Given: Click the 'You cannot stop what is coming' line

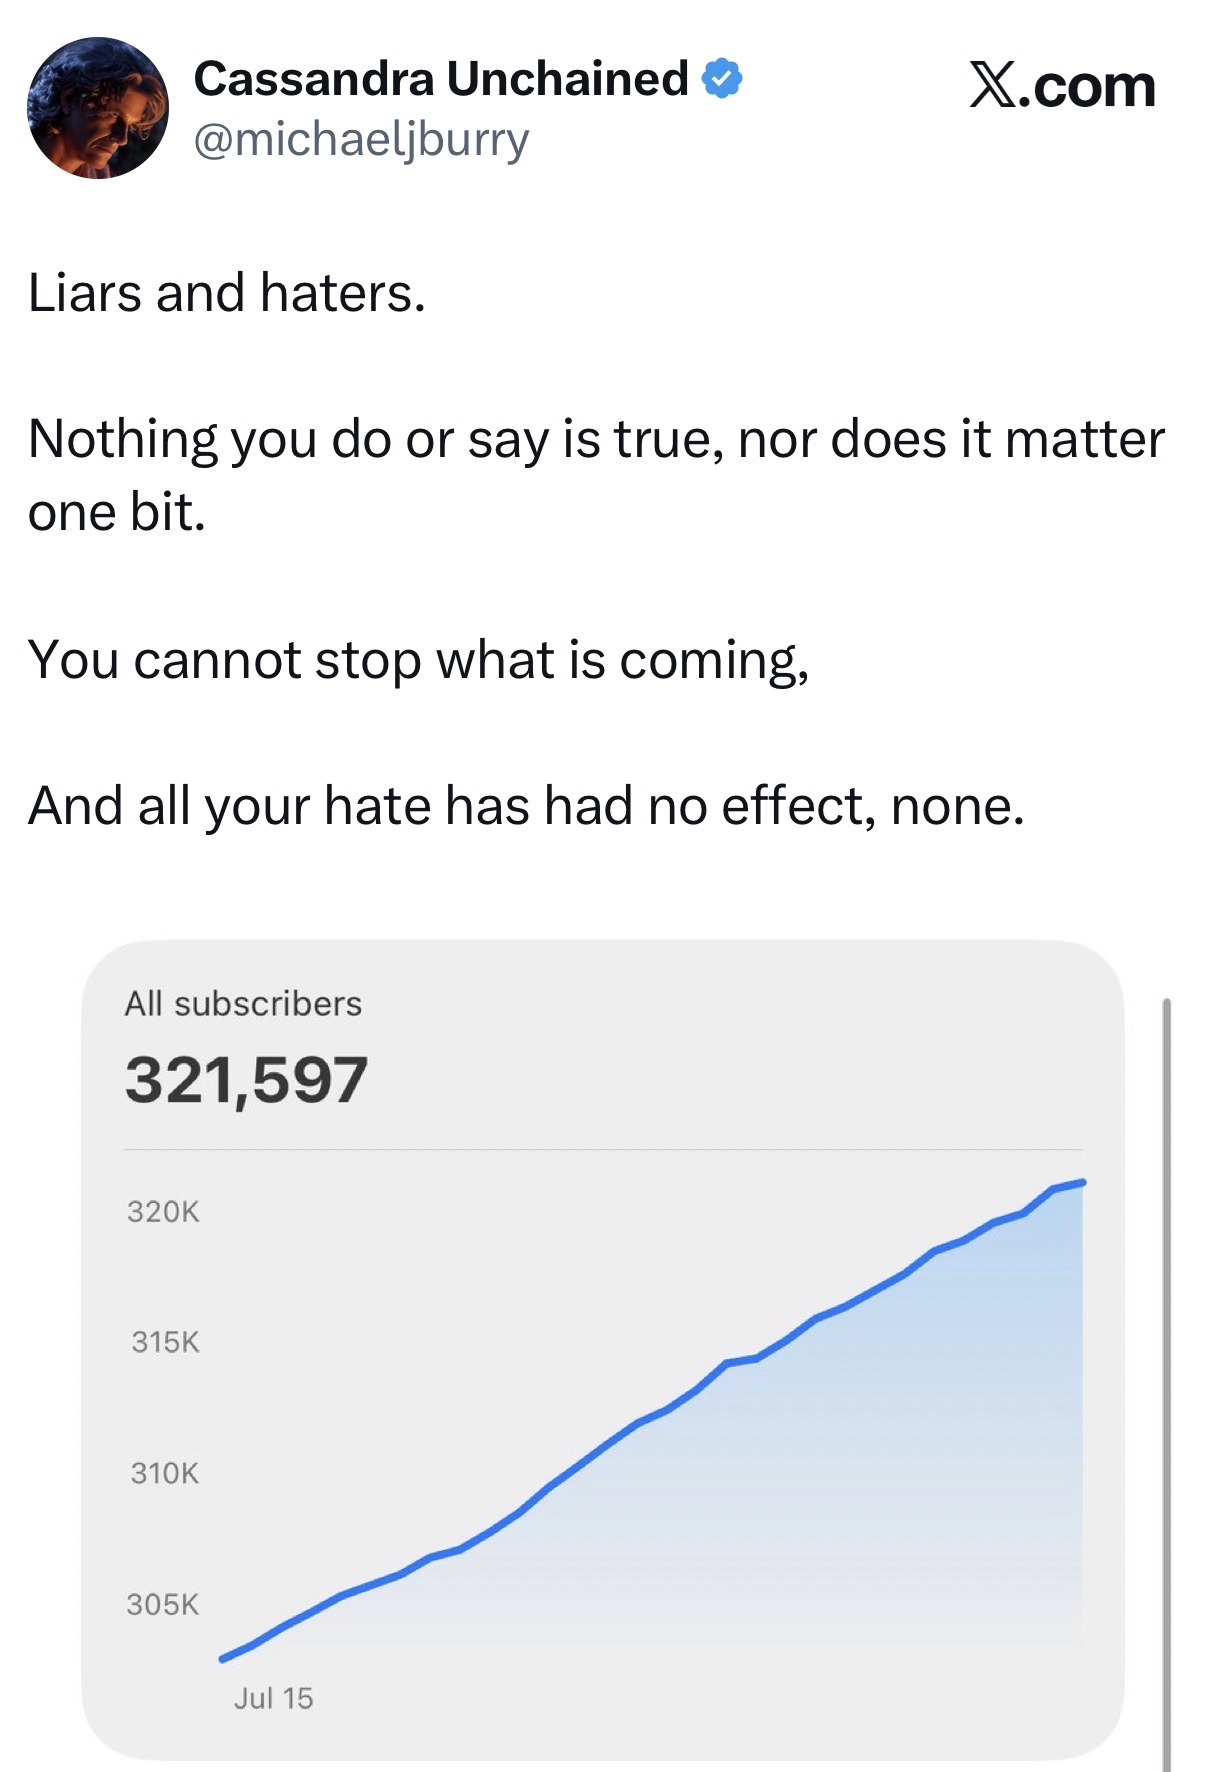Looking at the screenshot, I should (x=419, y=661).
